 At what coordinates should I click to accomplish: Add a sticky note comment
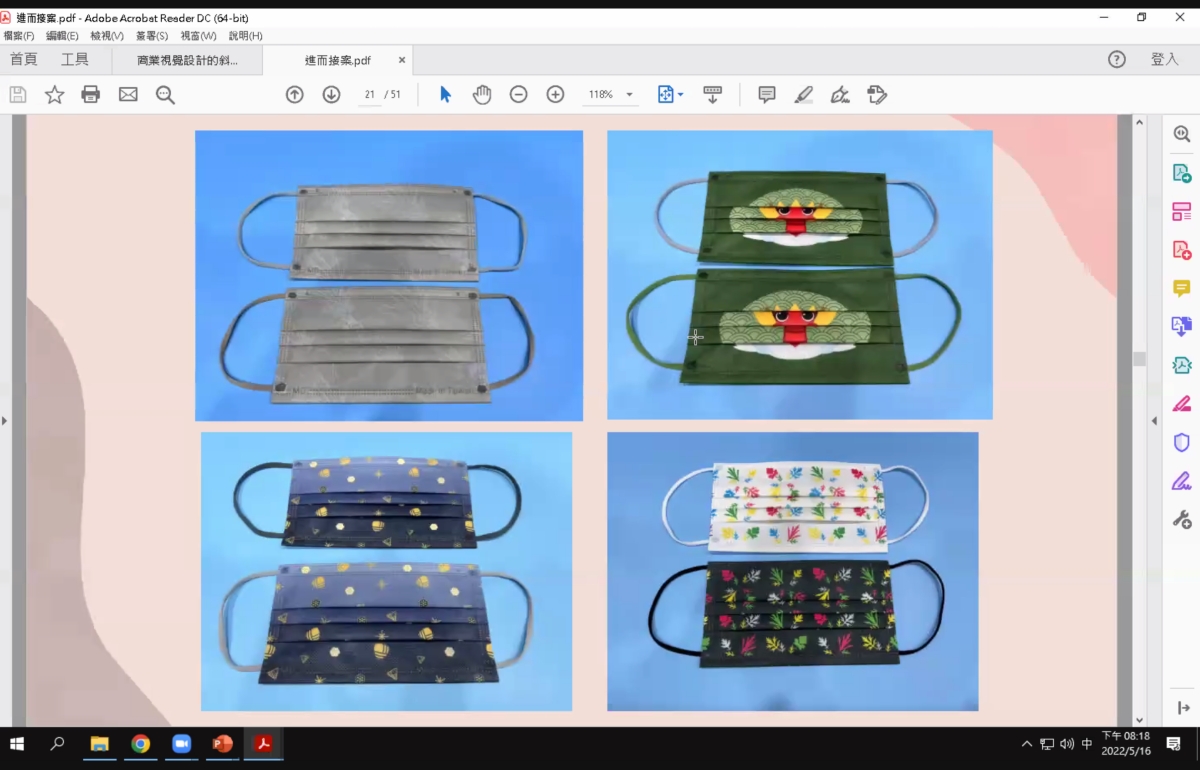pos(767,95)
